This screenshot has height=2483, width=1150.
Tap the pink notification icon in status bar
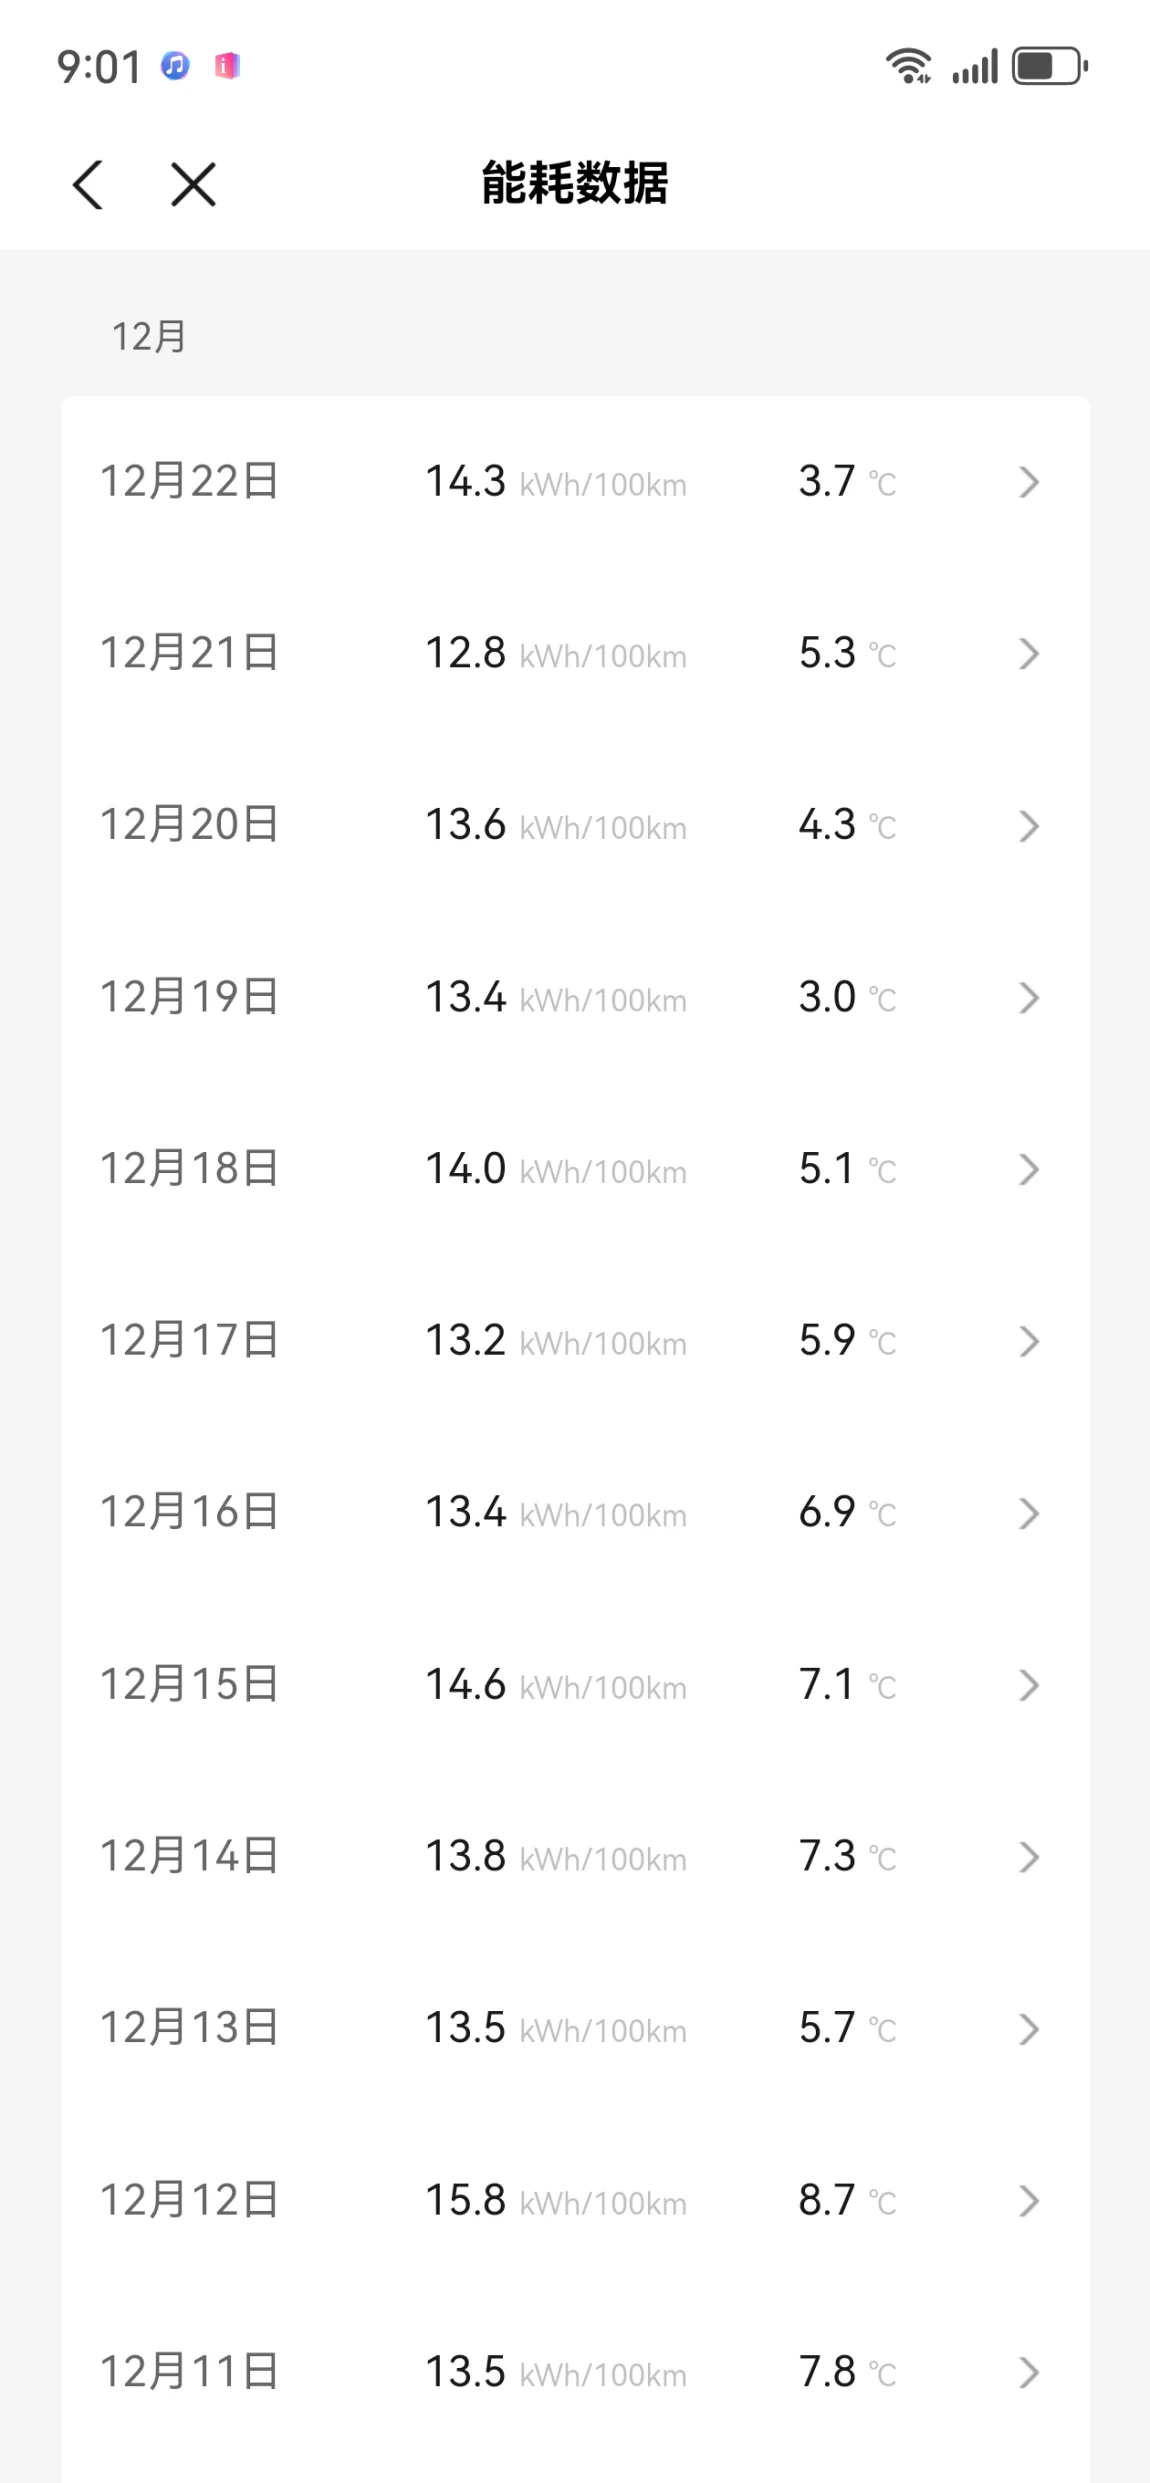point(227,66)
